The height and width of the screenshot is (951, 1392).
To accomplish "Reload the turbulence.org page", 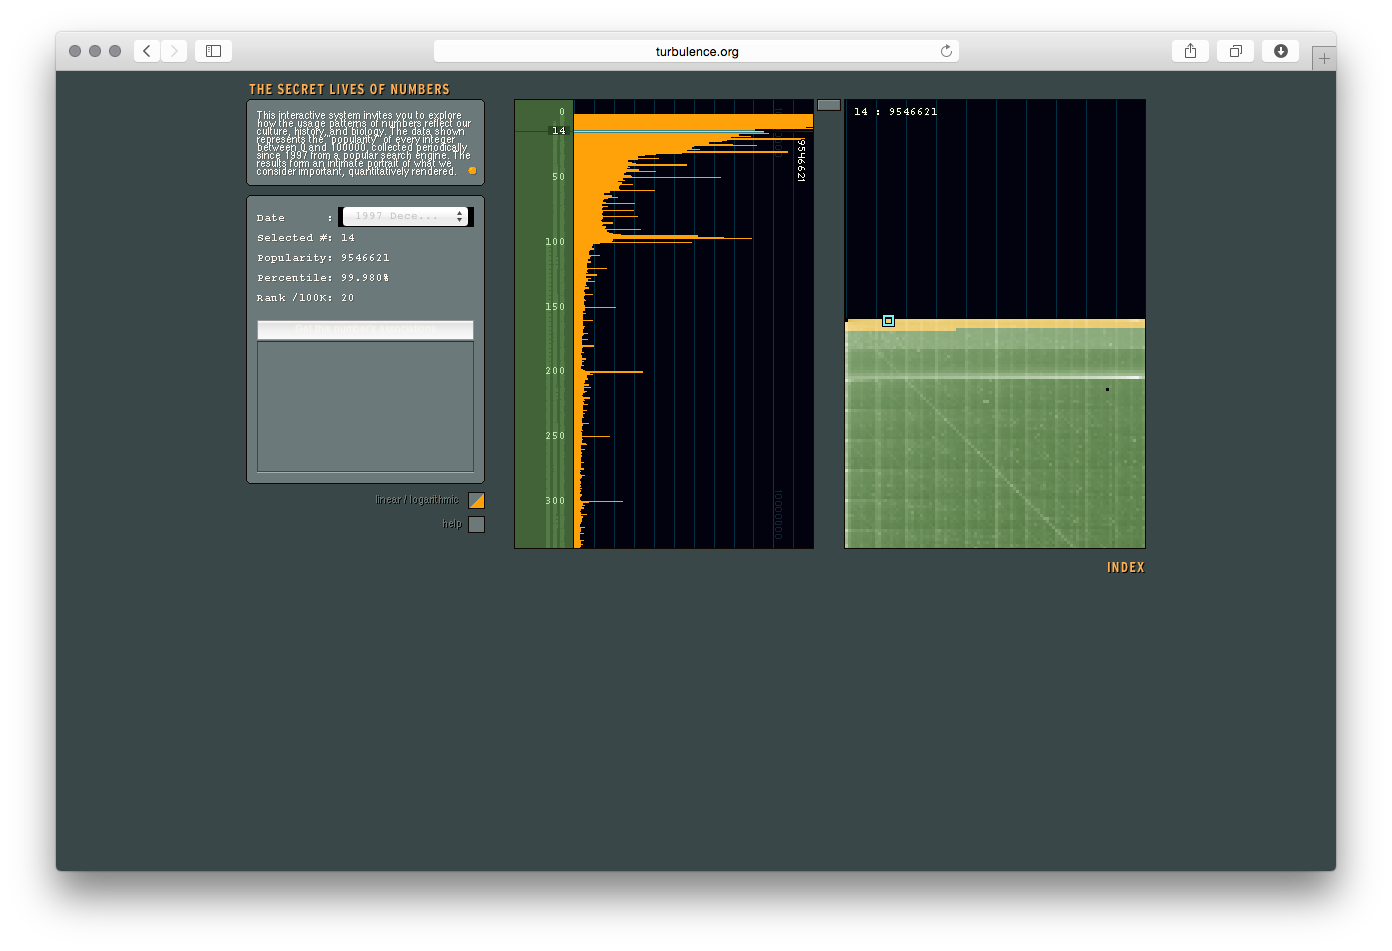I will point(946,51).
